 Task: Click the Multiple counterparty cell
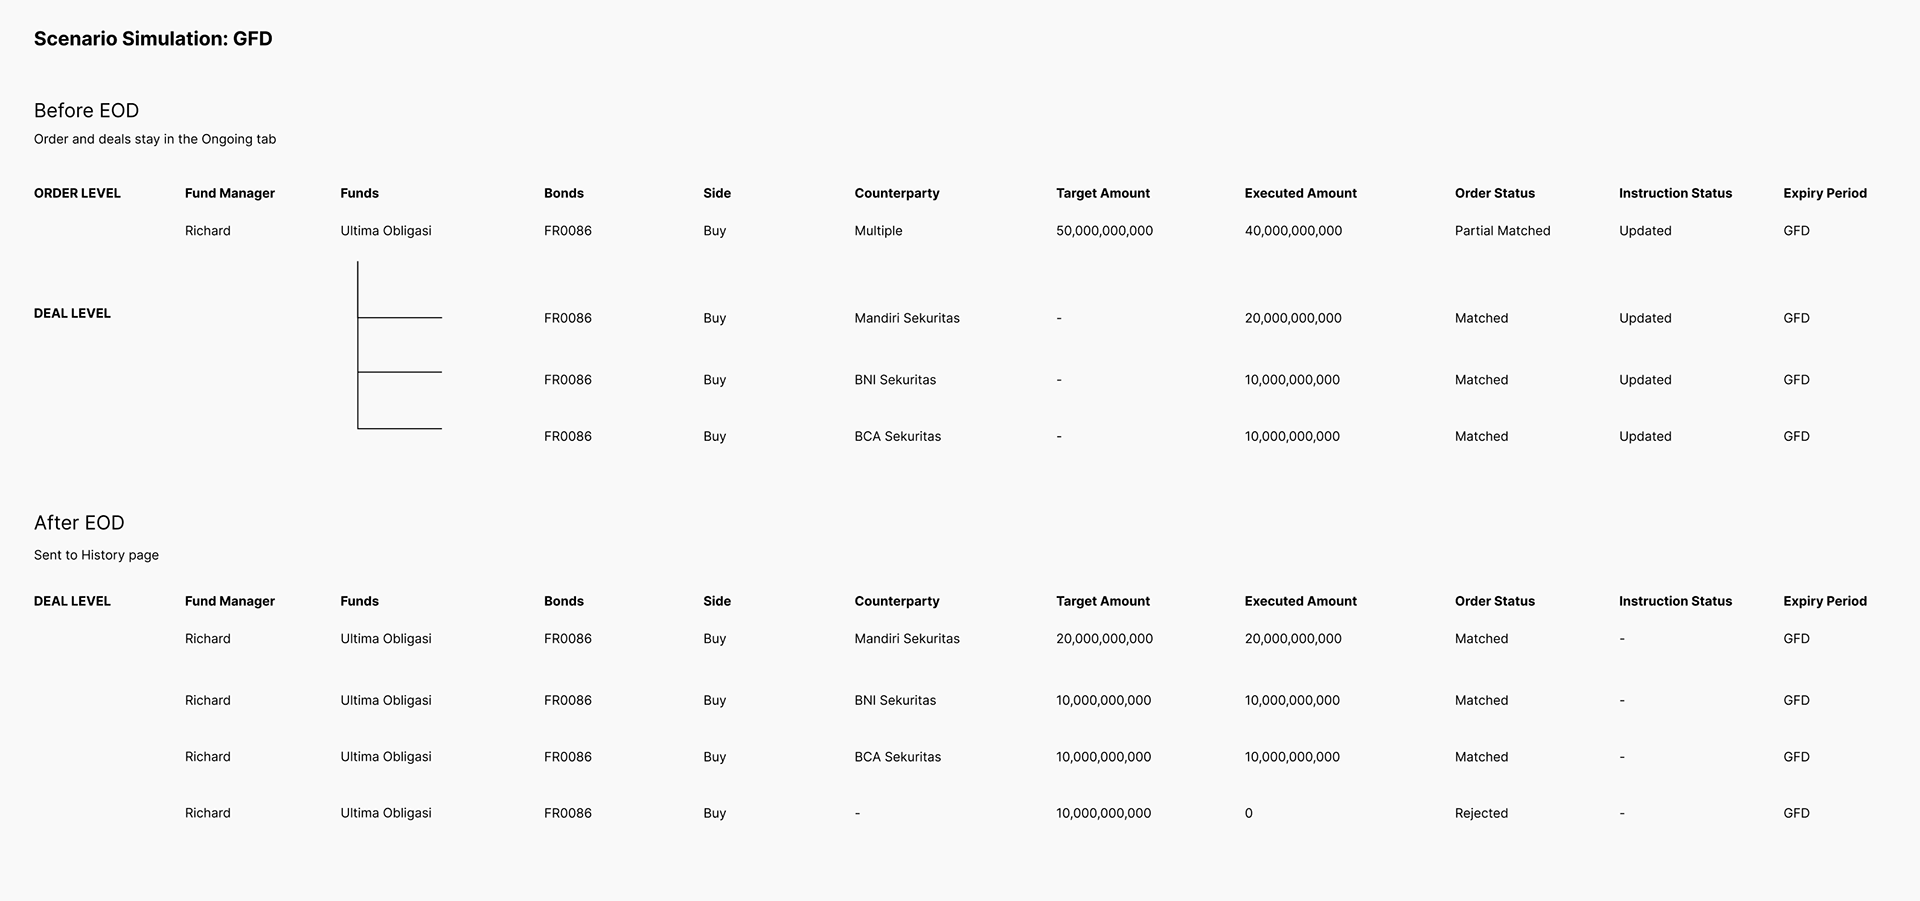(878, 231)
